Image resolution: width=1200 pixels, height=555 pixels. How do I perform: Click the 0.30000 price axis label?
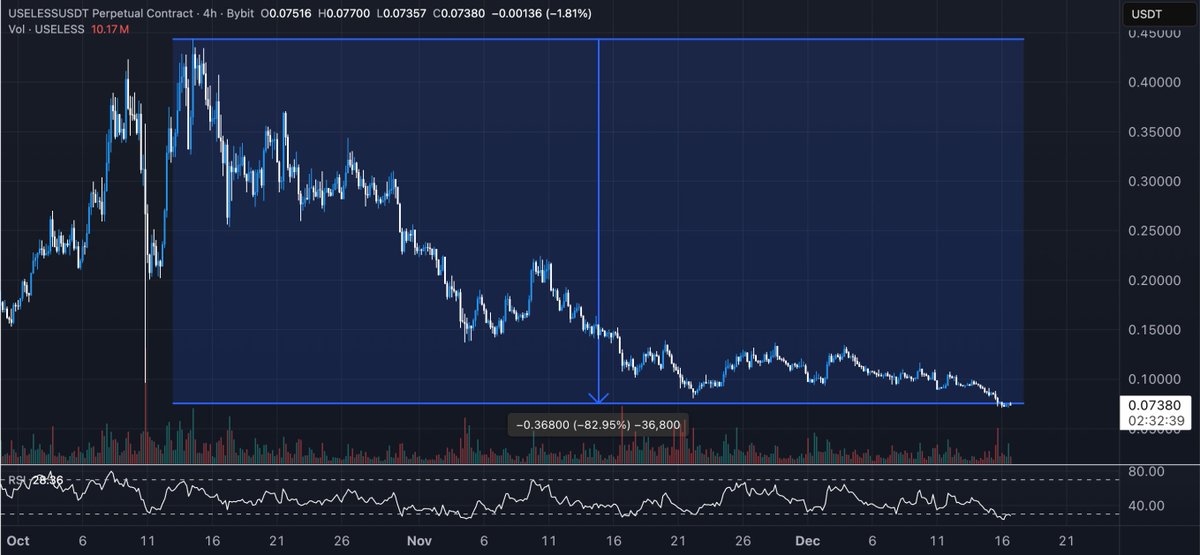point(1154,181)
